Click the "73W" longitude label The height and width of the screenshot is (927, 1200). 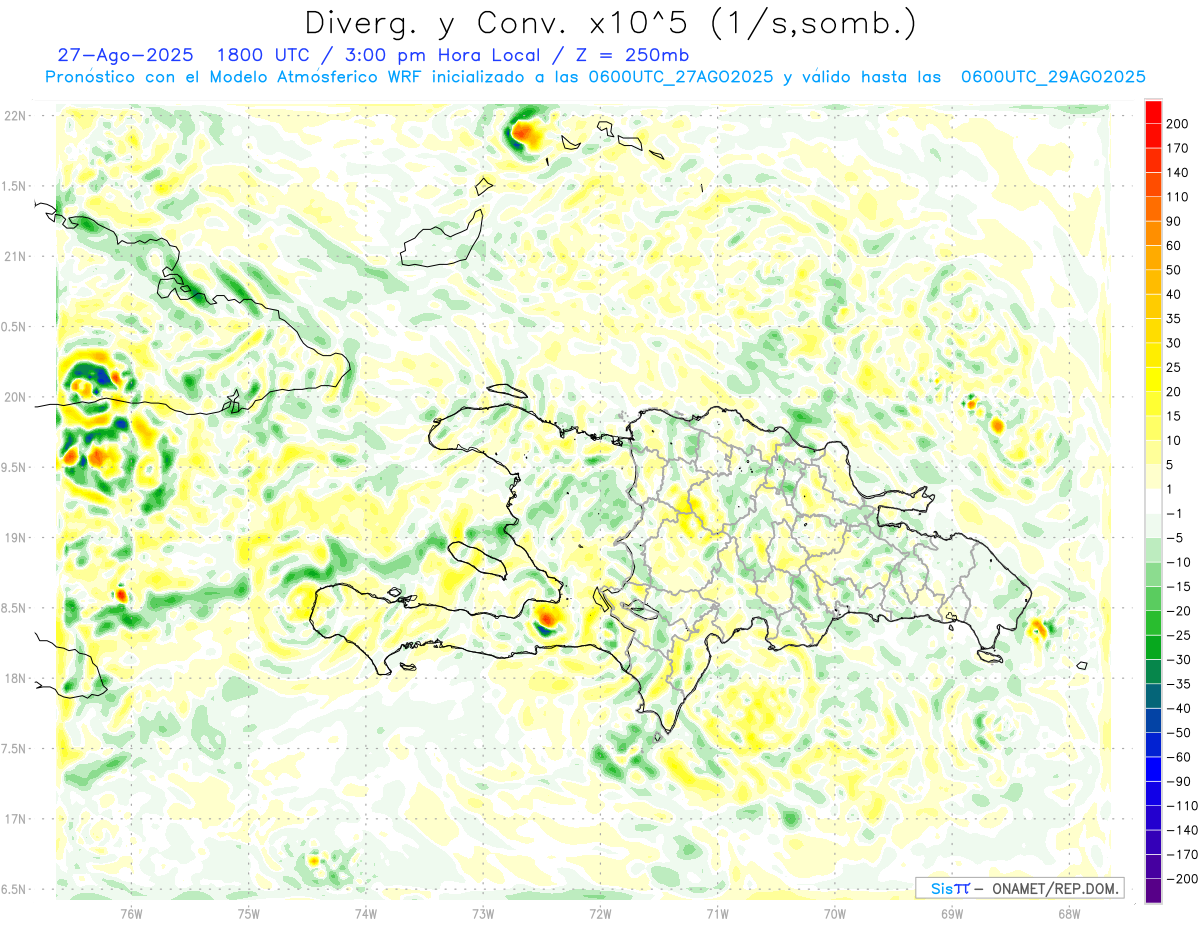(x=483, y=913)
